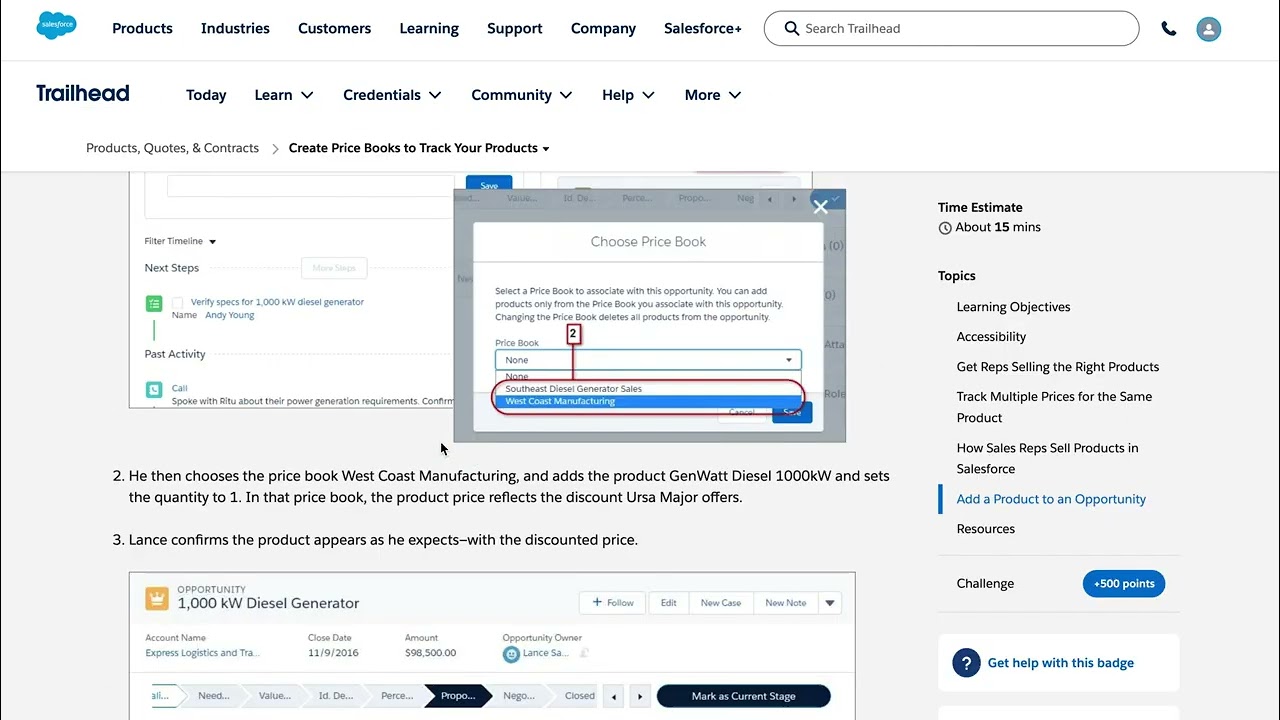The image size is (1280, 720).
Task: Open the Products menu
Action: (142, 28)
